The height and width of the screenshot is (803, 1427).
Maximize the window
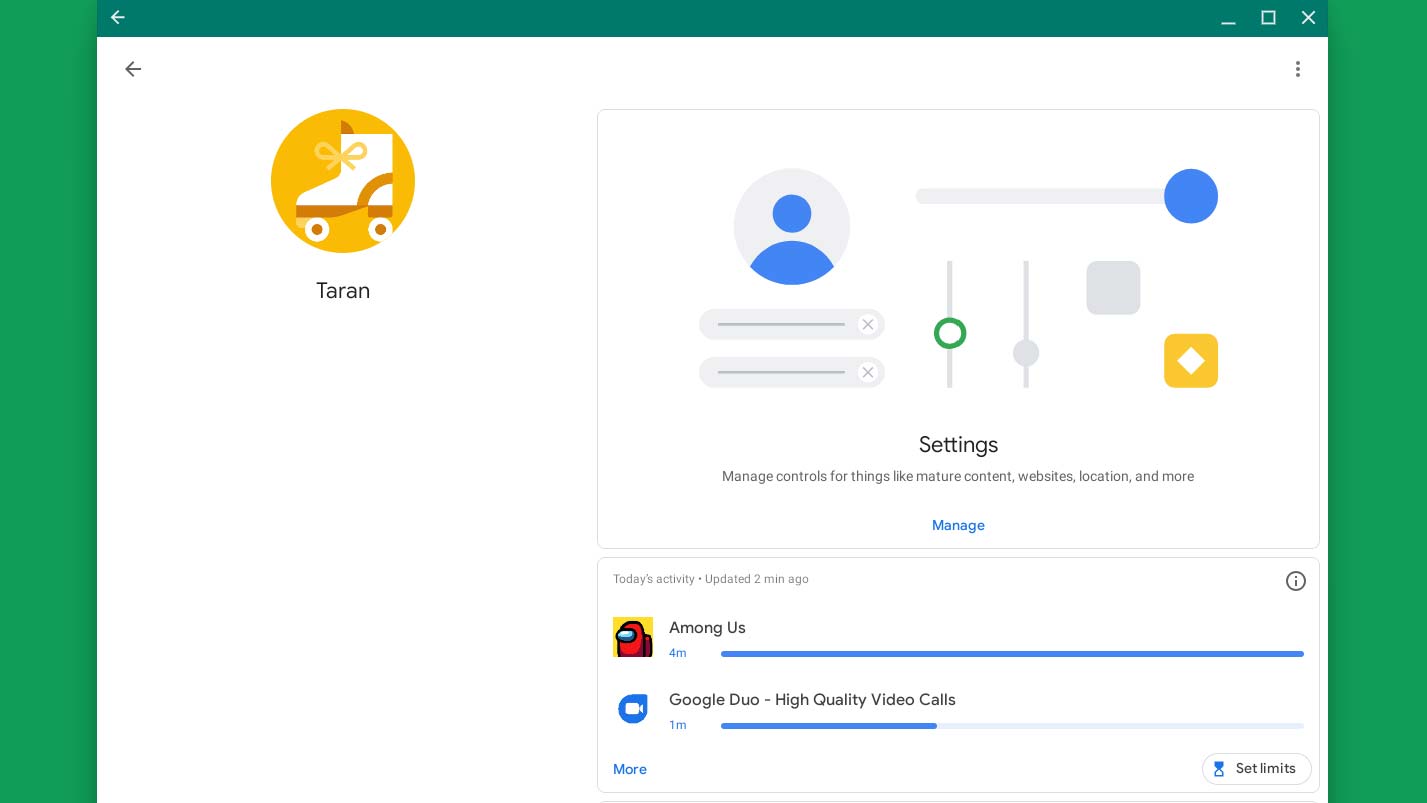coord(1268,17)
